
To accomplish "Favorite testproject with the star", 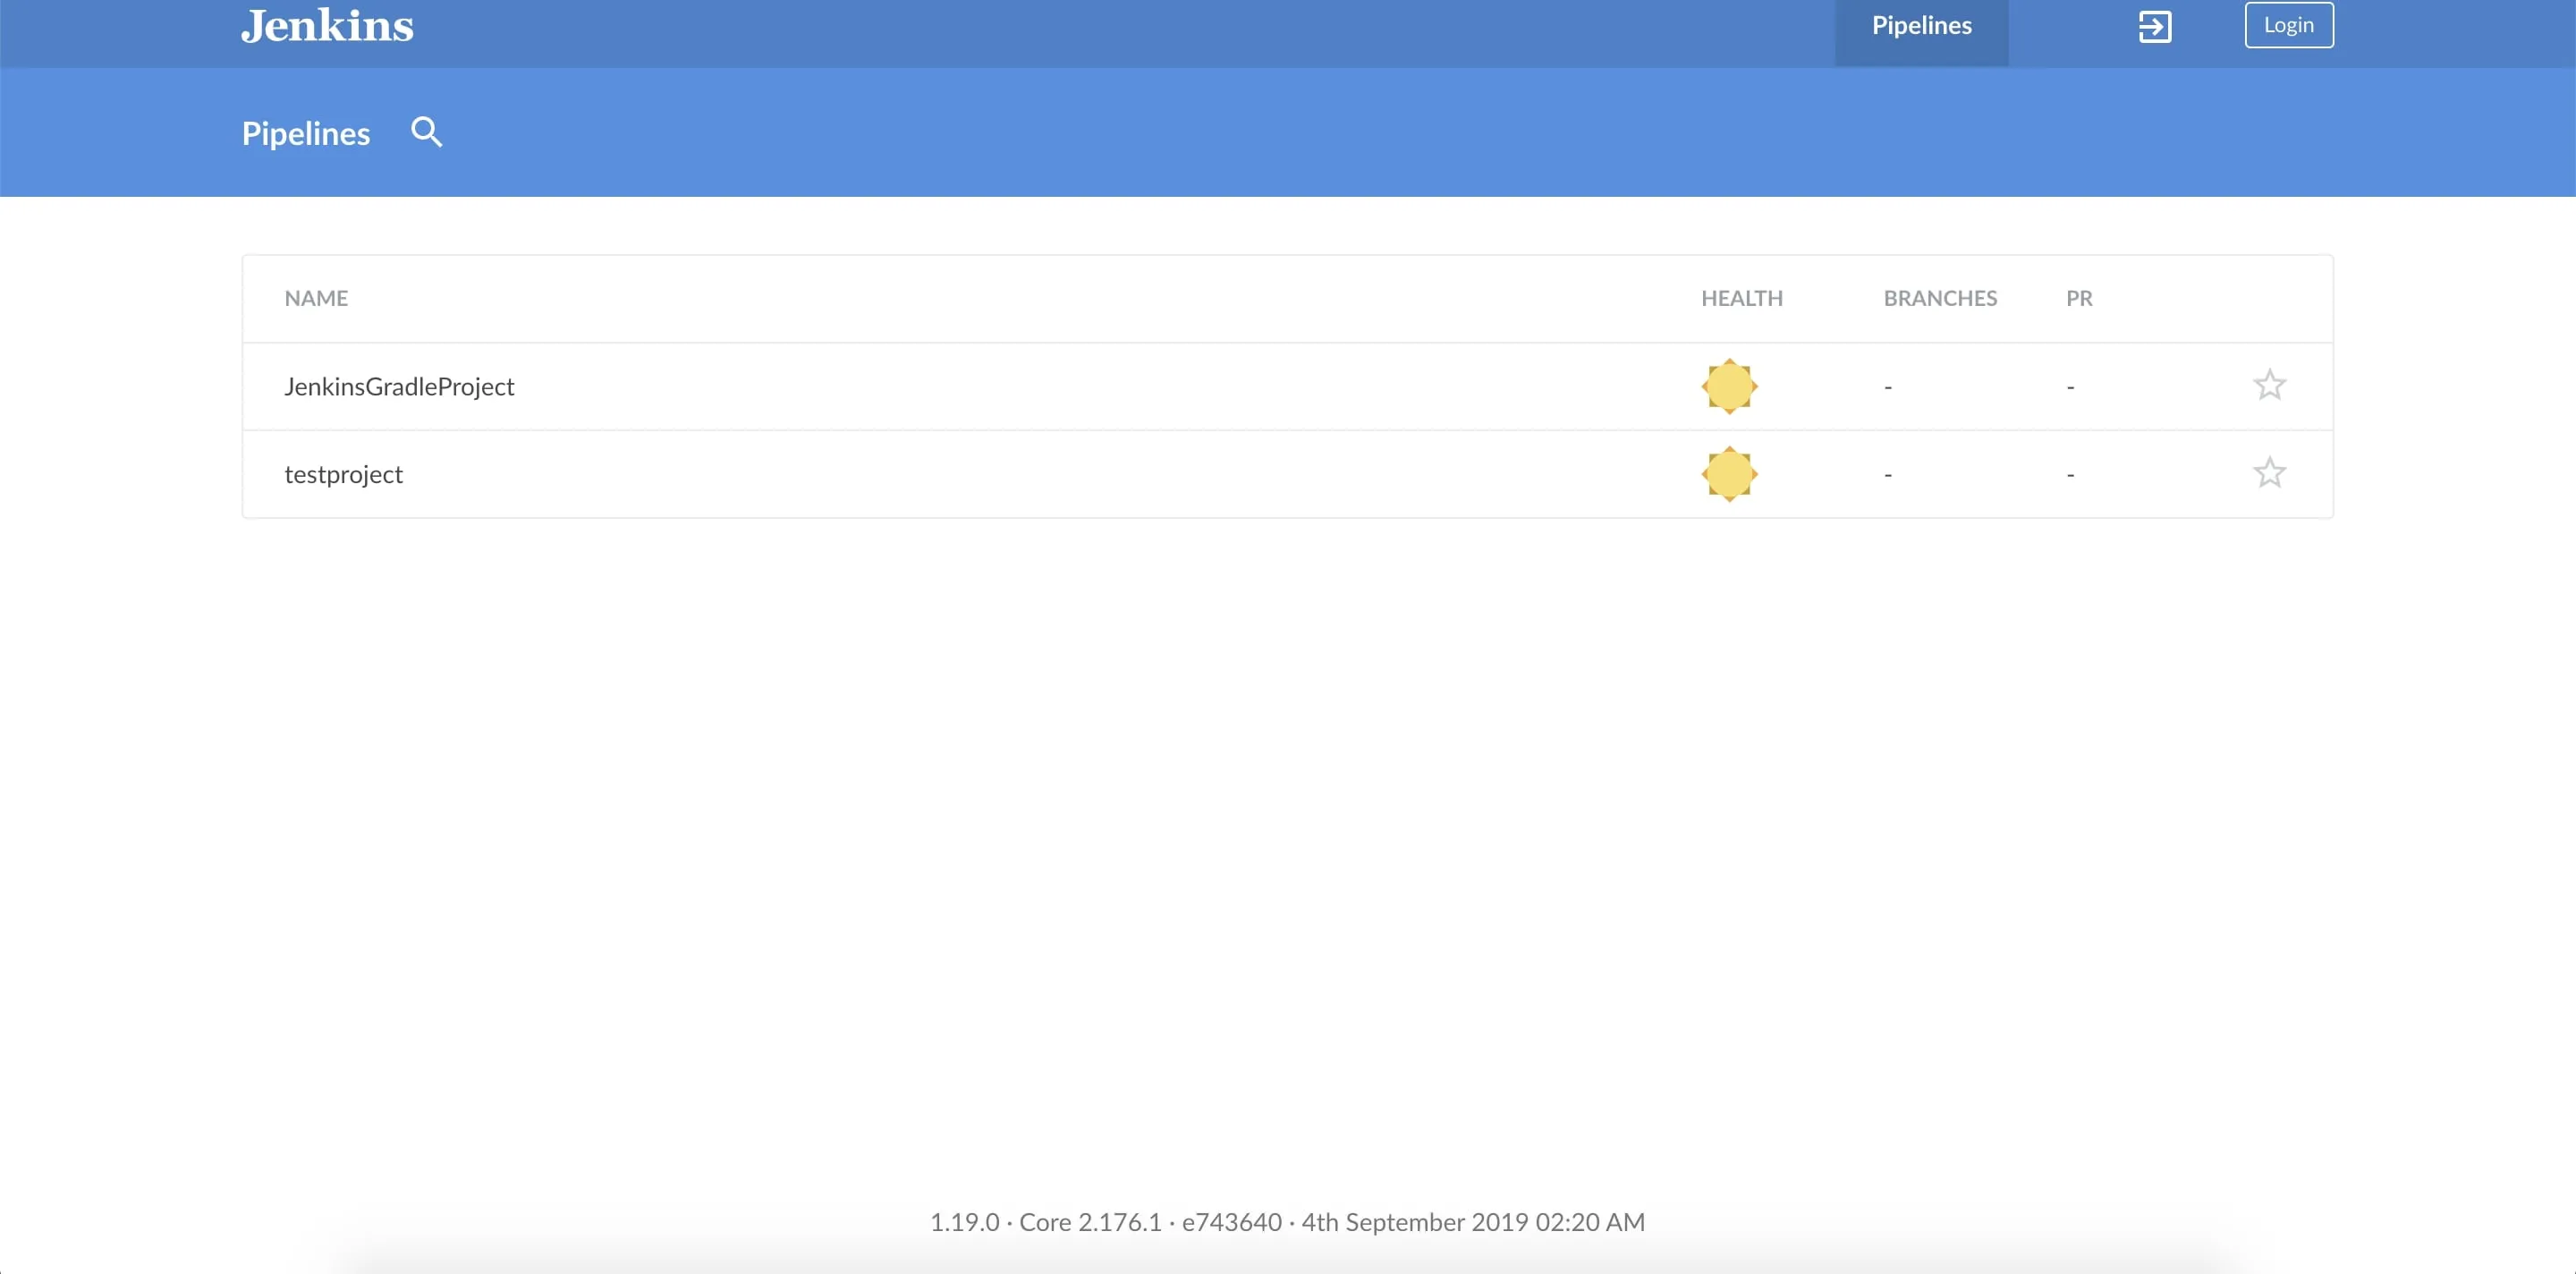I will point(2269,472).
